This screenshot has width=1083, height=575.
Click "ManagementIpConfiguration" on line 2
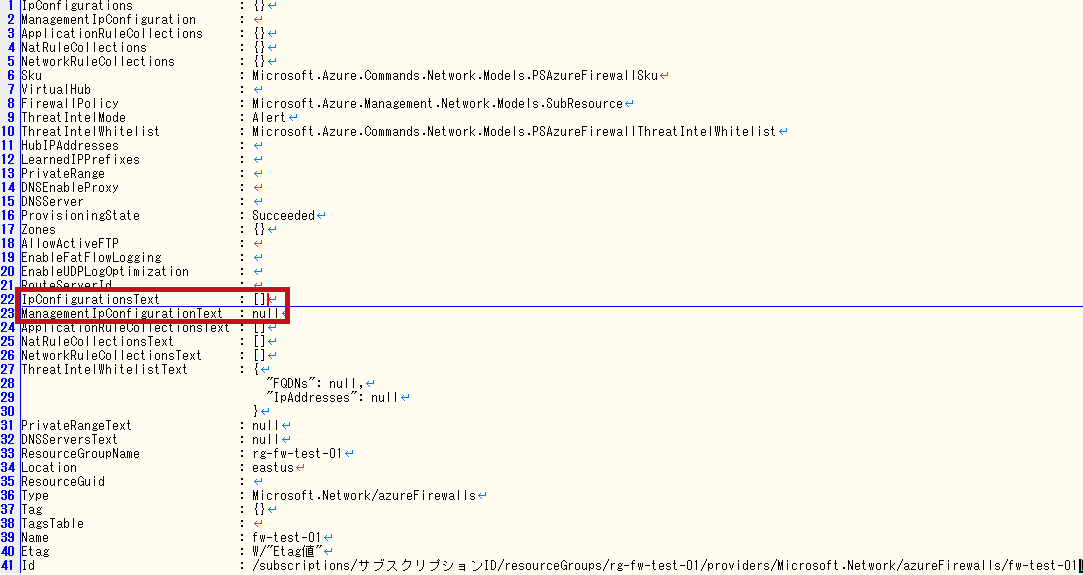click(108, 19)
